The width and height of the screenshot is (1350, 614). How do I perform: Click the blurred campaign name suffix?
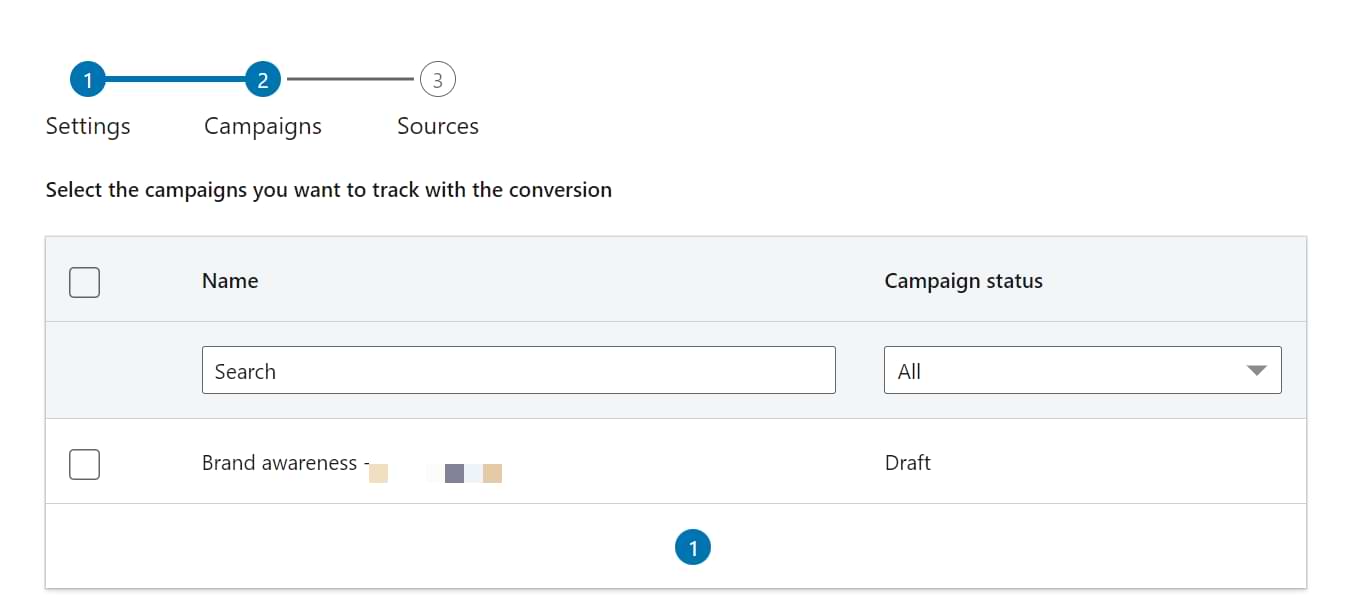(435, 473)
